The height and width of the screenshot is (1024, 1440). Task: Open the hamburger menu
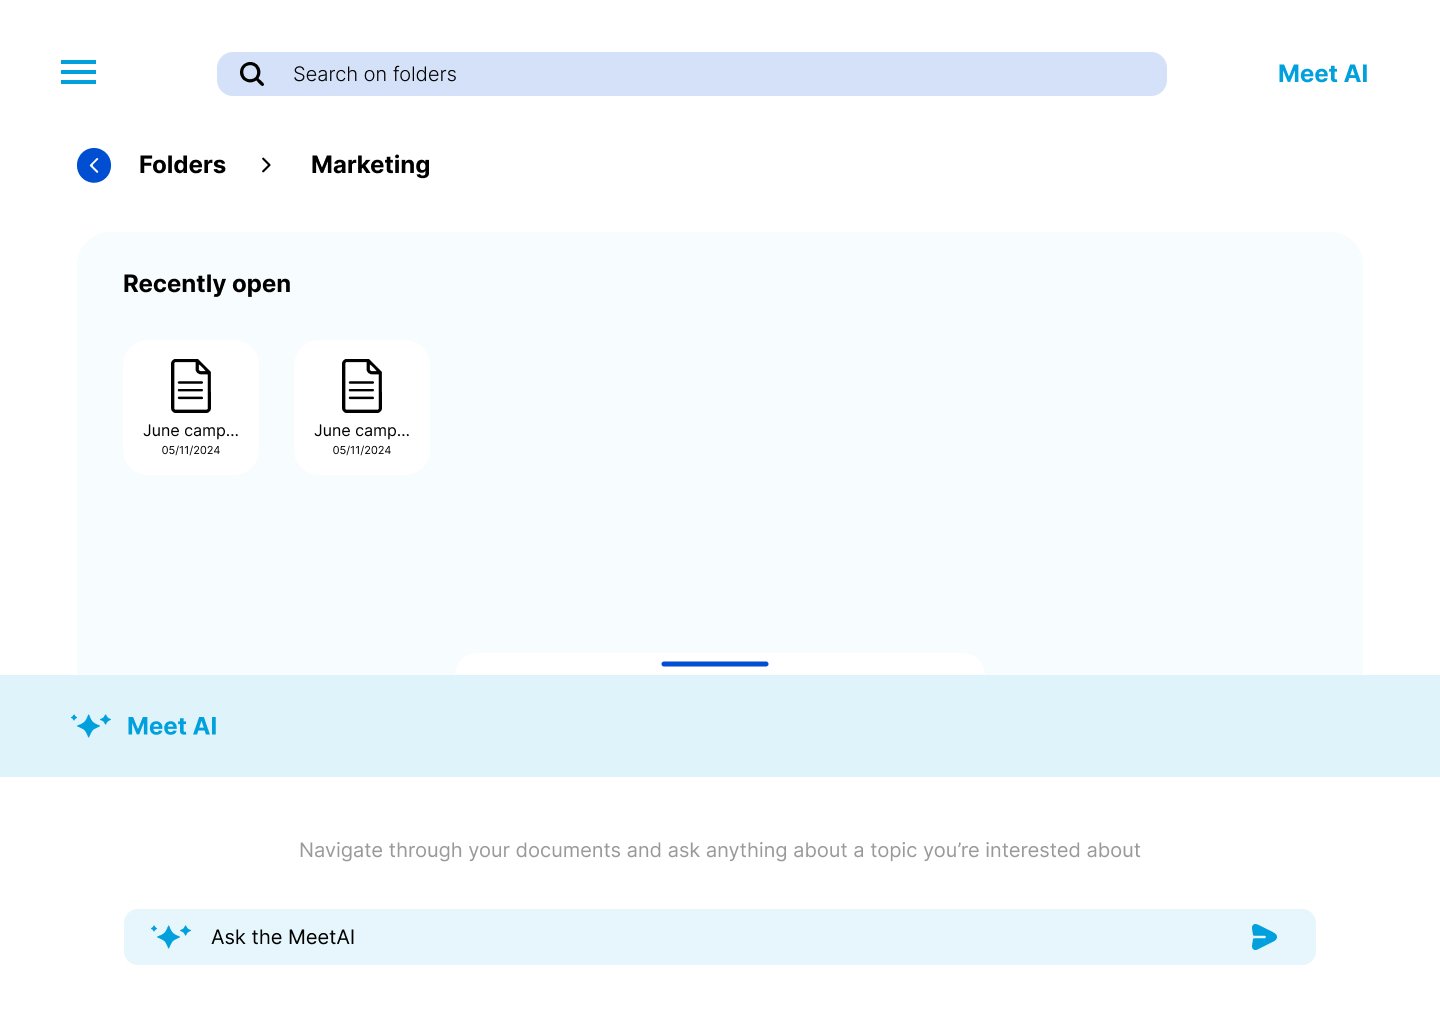tap(78, 72)
